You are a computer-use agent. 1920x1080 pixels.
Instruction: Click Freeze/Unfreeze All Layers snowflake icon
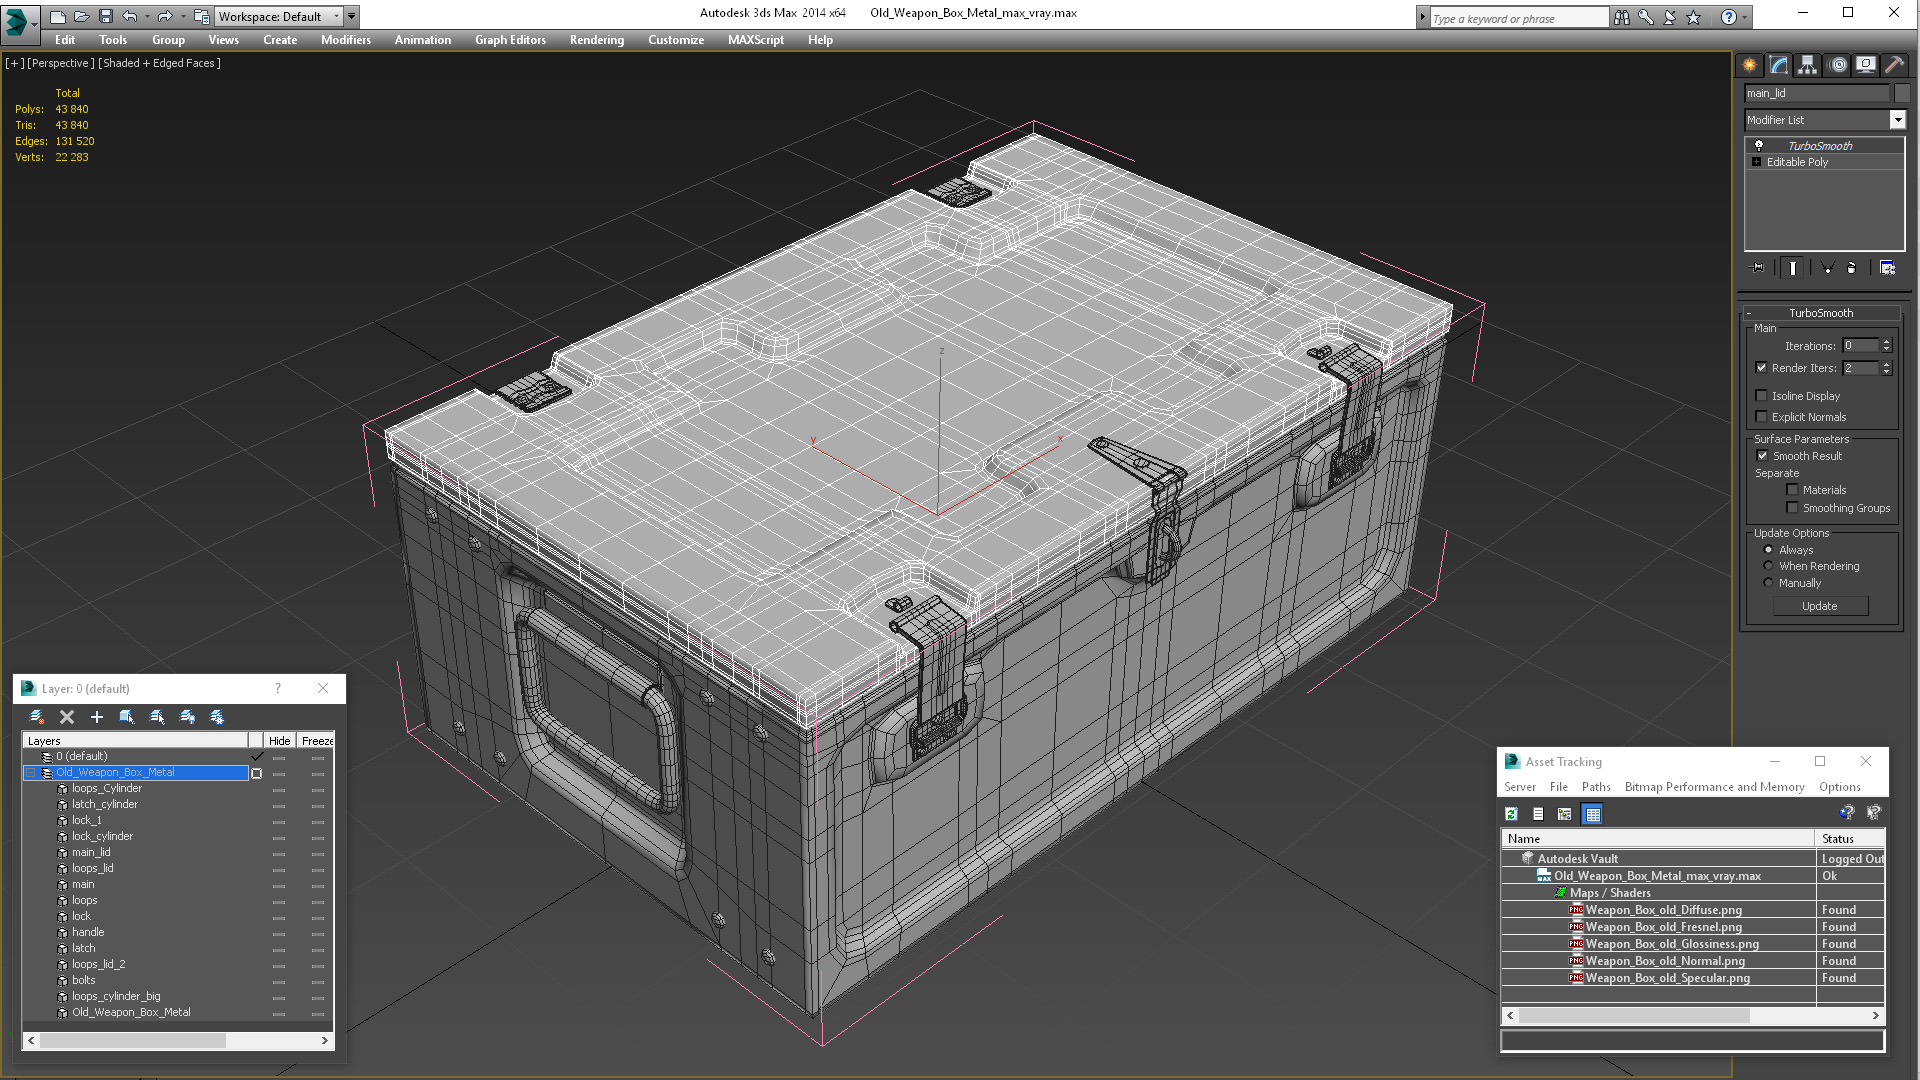[217, 717]
